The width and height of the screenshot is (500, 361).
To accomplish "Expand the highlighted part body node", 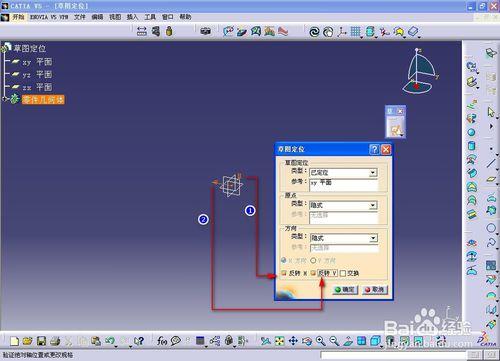I will (4, 99).
